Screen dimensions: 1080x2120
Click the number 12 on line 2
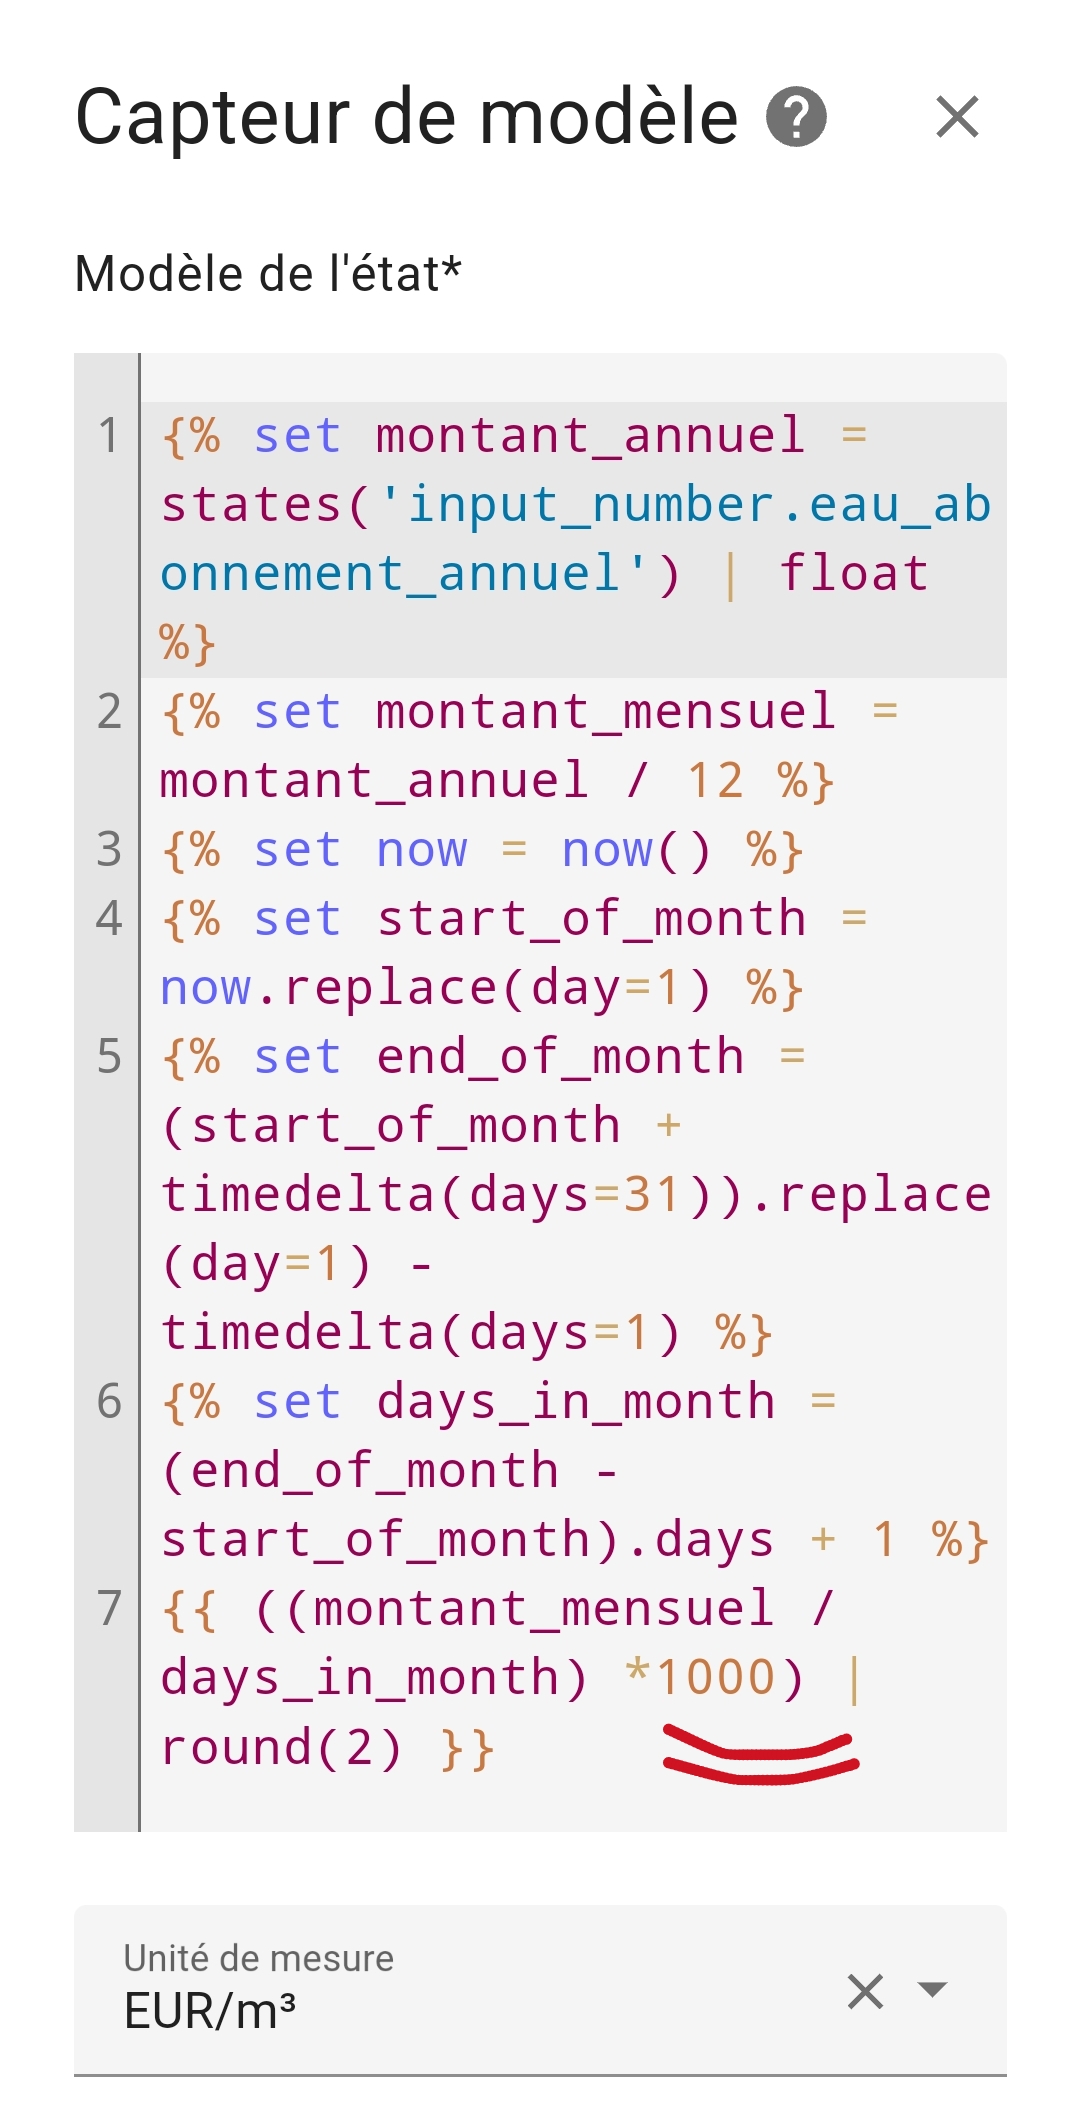(715, 781)
